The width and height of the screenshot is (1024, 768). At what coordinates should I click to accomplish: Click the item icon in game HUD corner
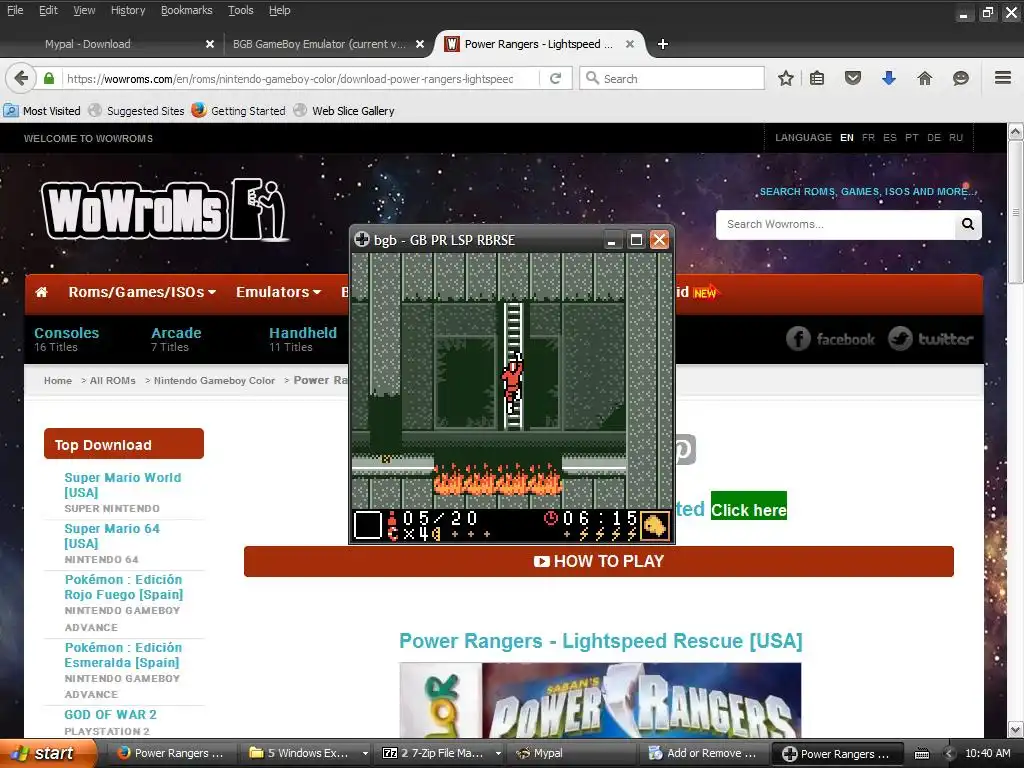(654, 526)
